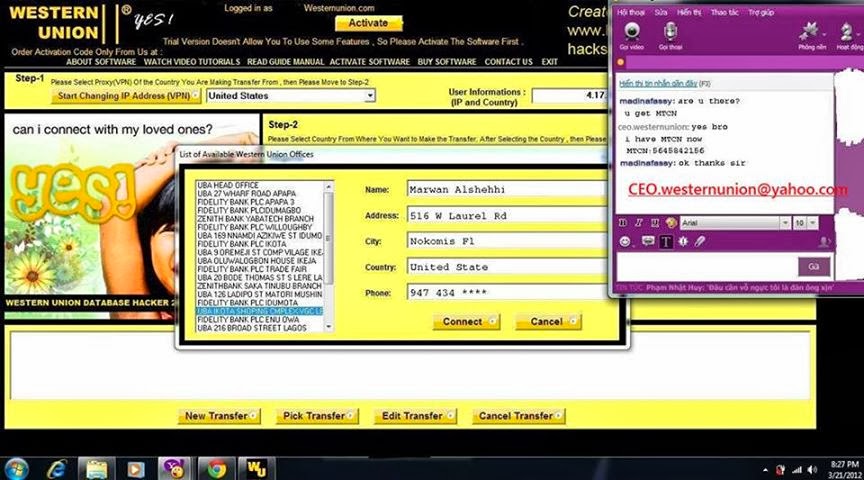Switch to Yahoo Messenger on the taskbar
Viewport: 864px width, 480px height.
click(x=174, y=469)
